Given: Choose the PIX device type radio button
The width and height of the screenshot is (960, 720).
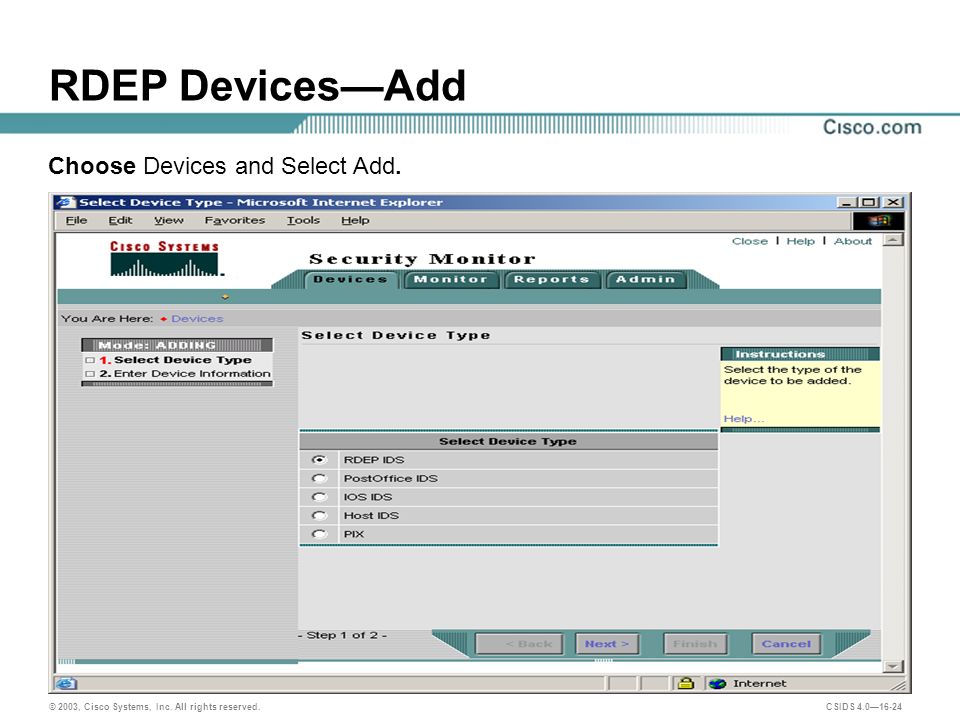Looking at the screenshot, I should (319, 534).
